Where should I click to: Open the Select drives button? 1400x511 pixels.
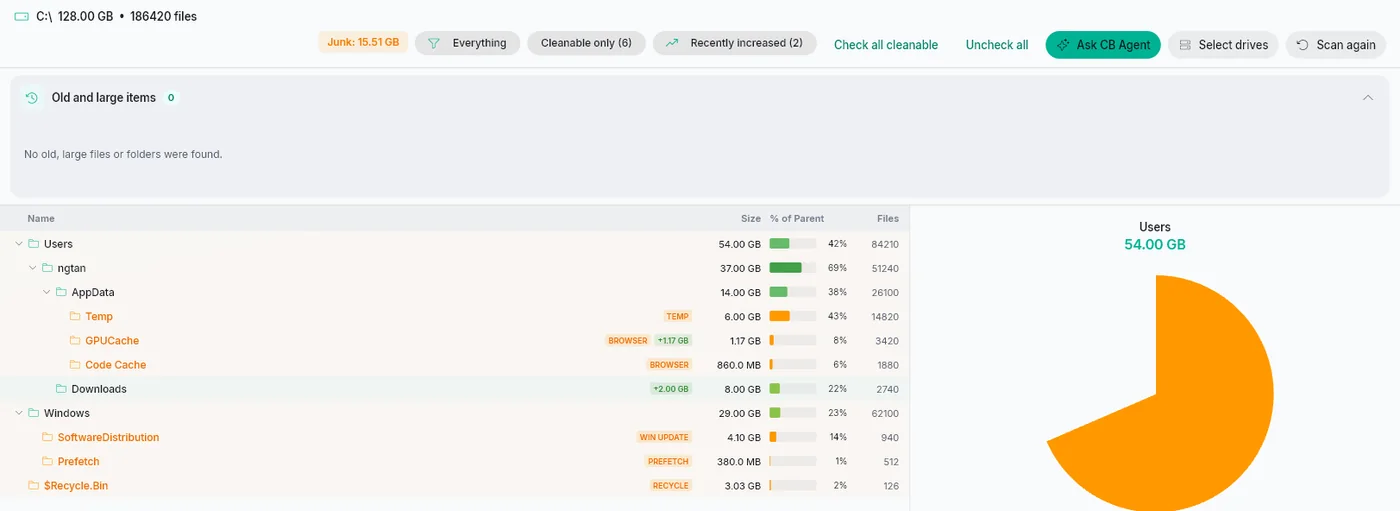click(x=1223, y=45)
